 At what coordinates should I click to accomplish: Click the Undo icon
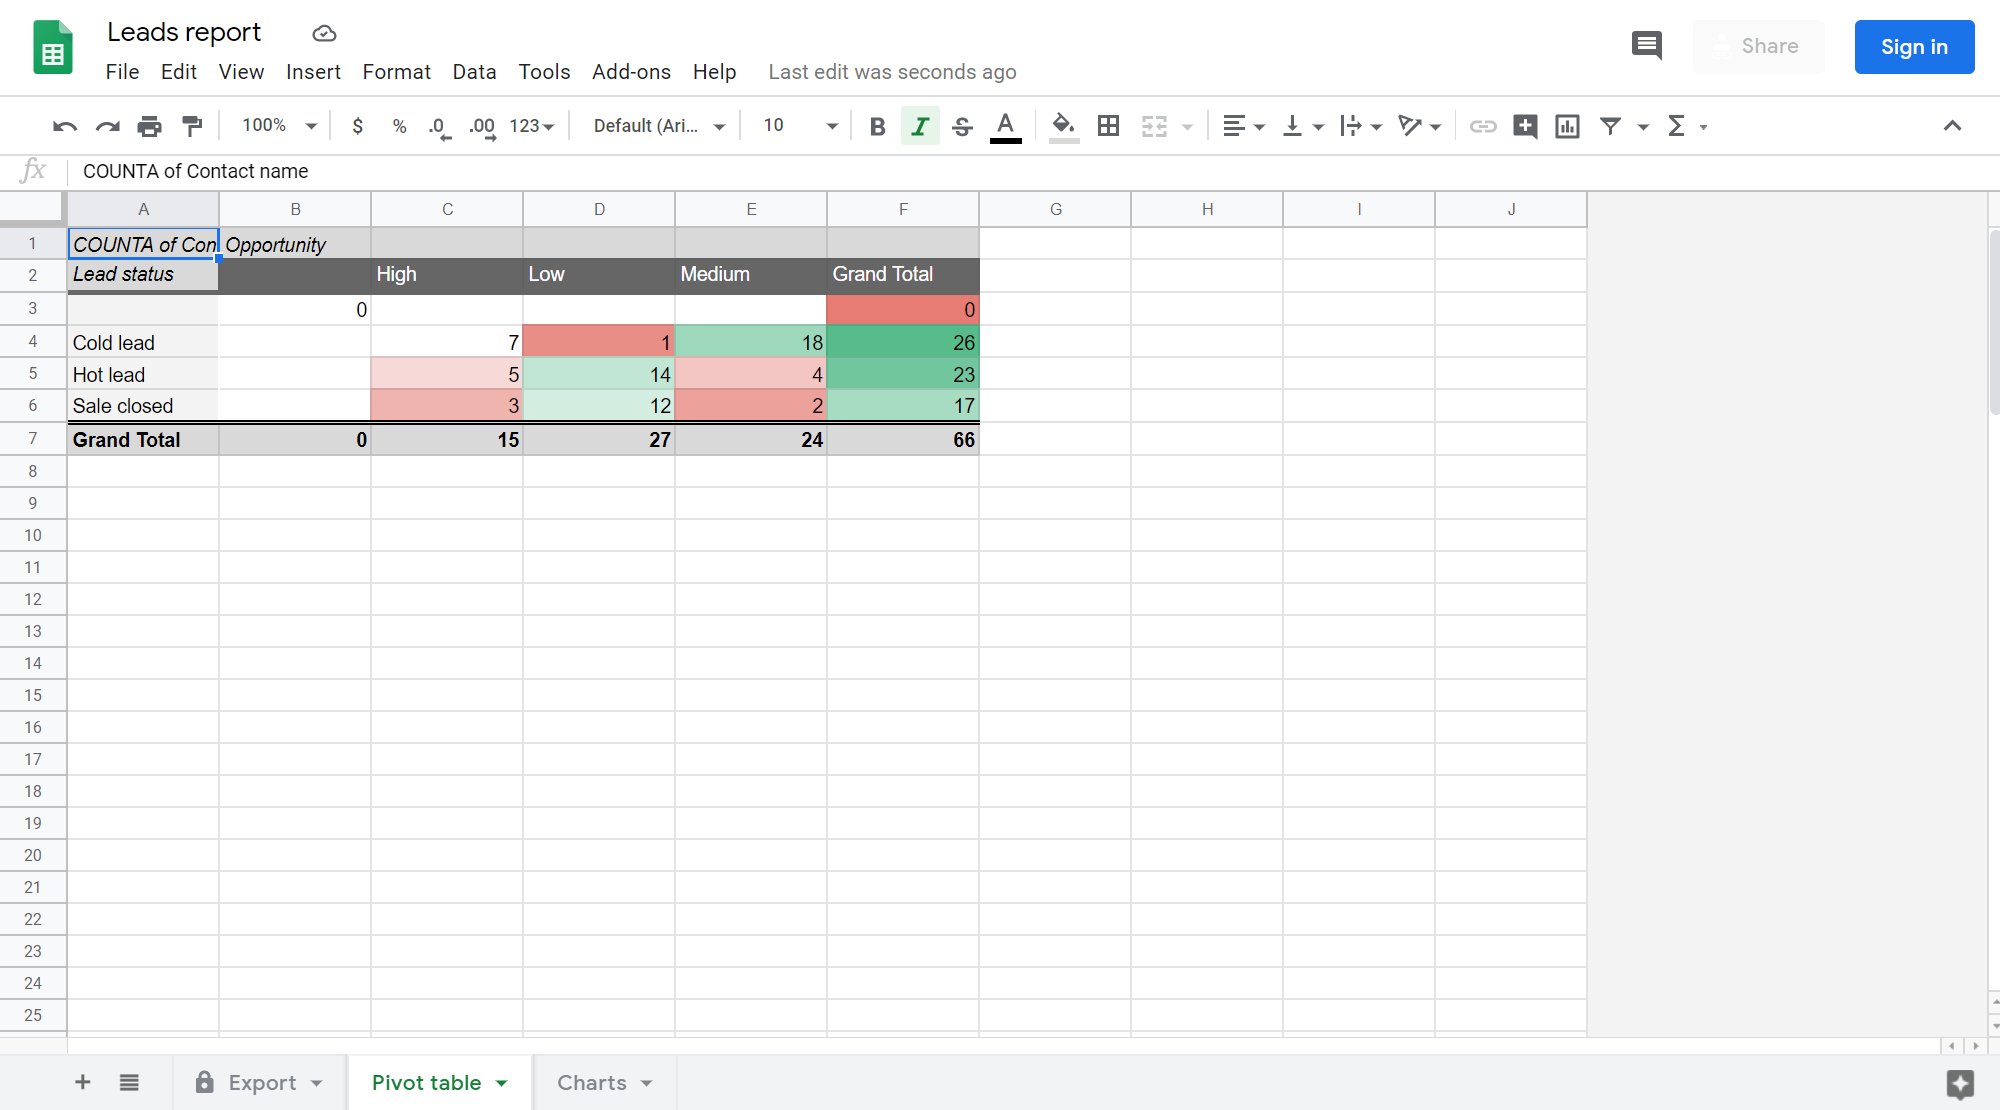pyautogui.click(x=65, y=126)
